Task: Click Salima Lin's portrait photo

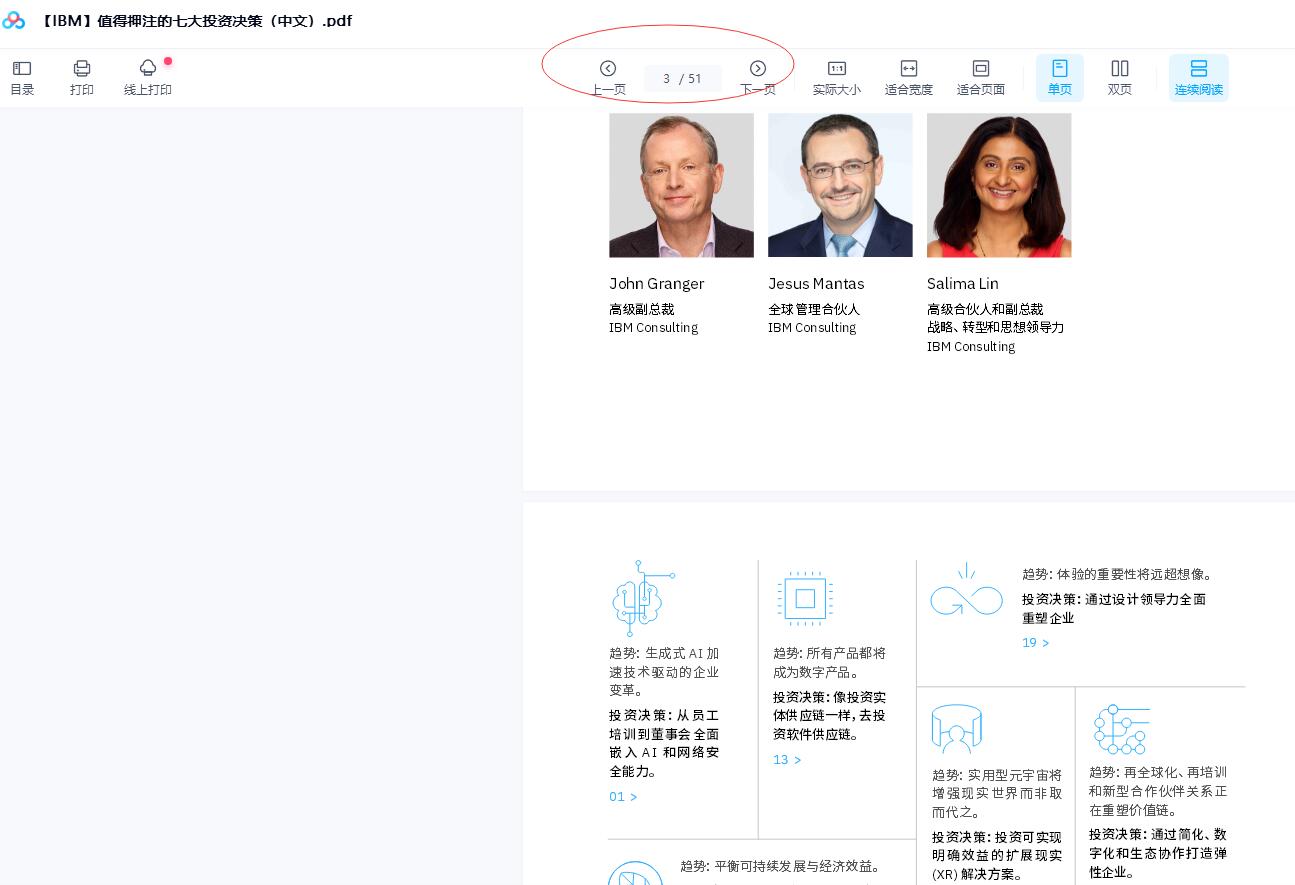Action: (x=999, y=185)
